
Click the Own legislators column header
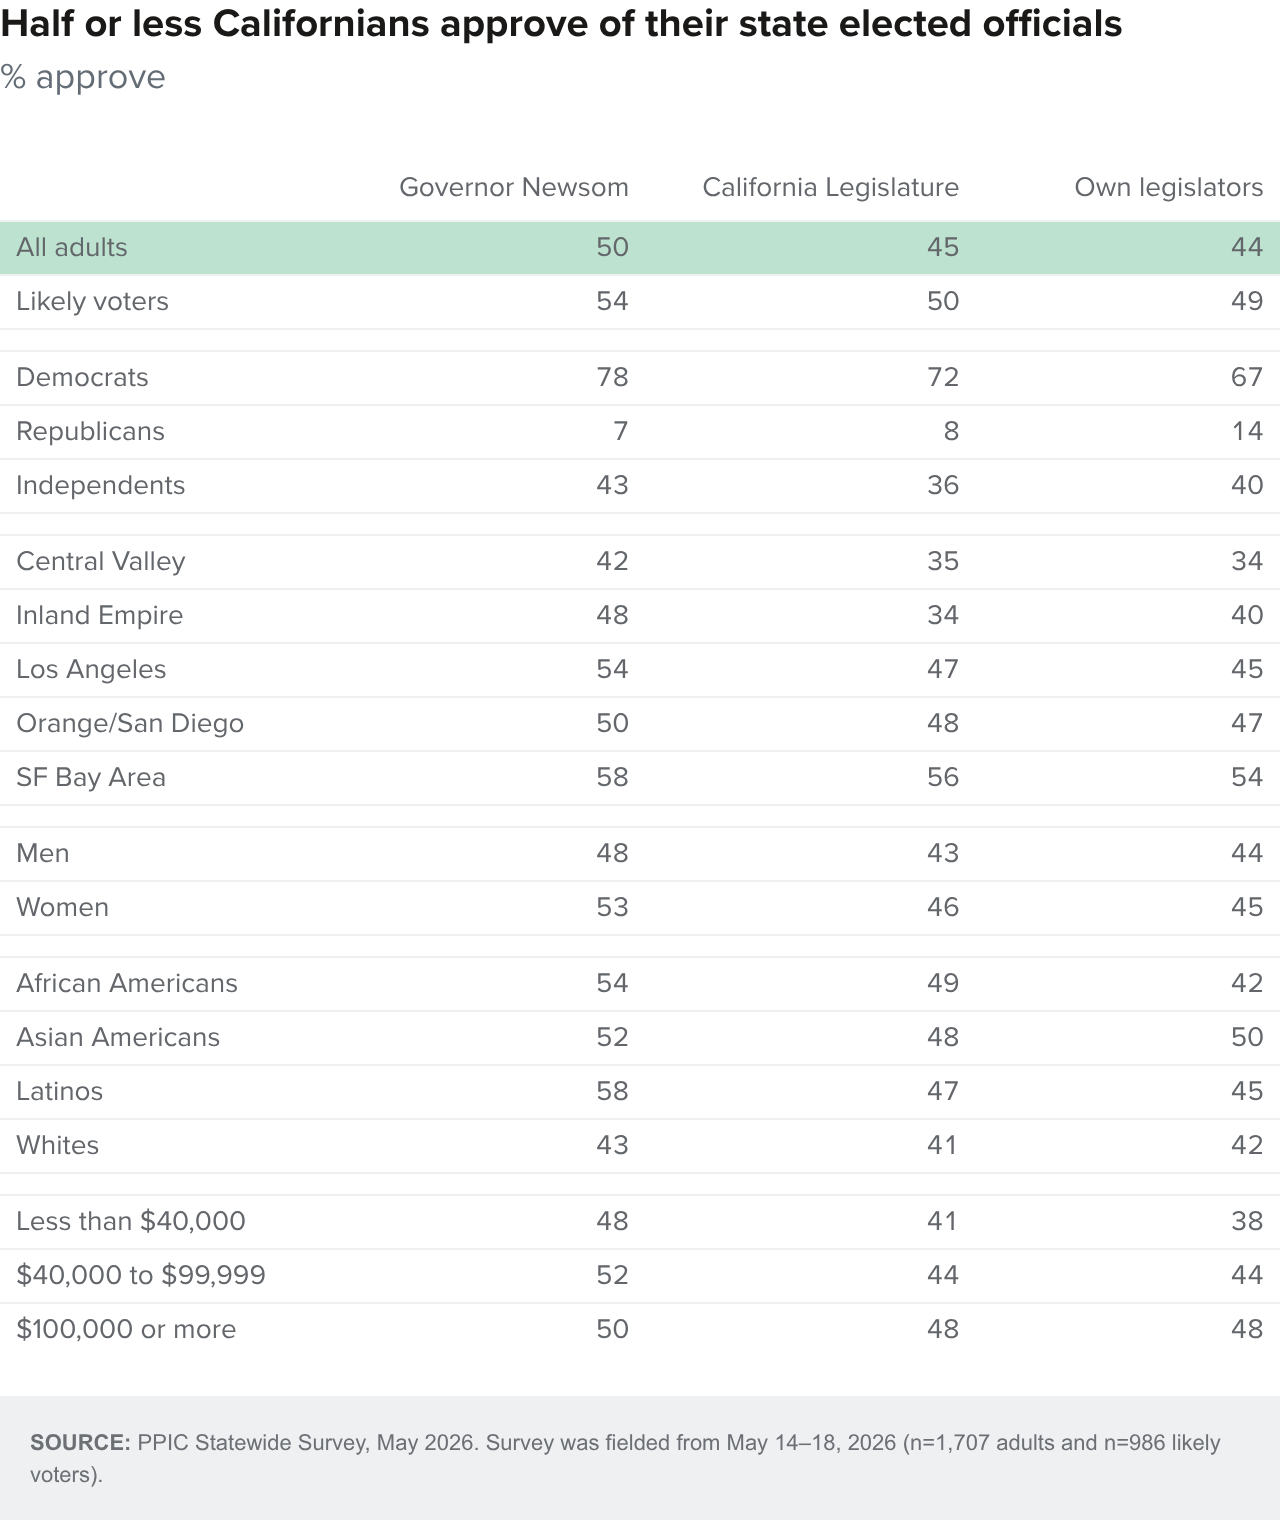1168,187
